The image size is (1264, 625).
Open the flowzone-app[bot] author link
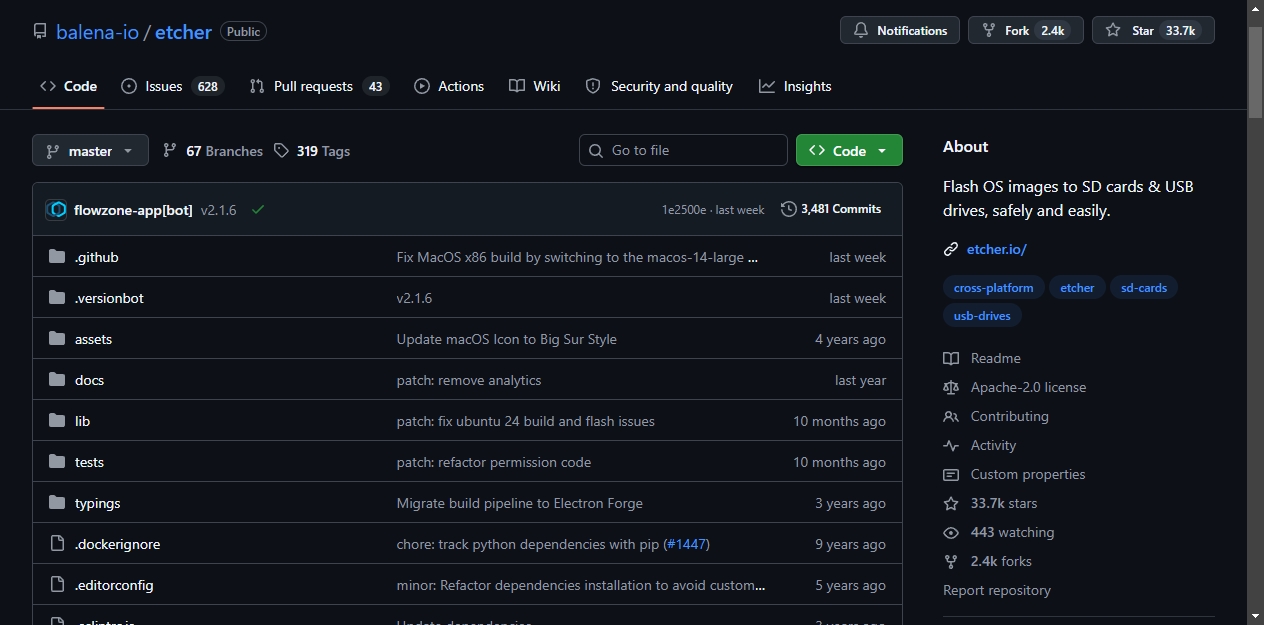point(133,210)
